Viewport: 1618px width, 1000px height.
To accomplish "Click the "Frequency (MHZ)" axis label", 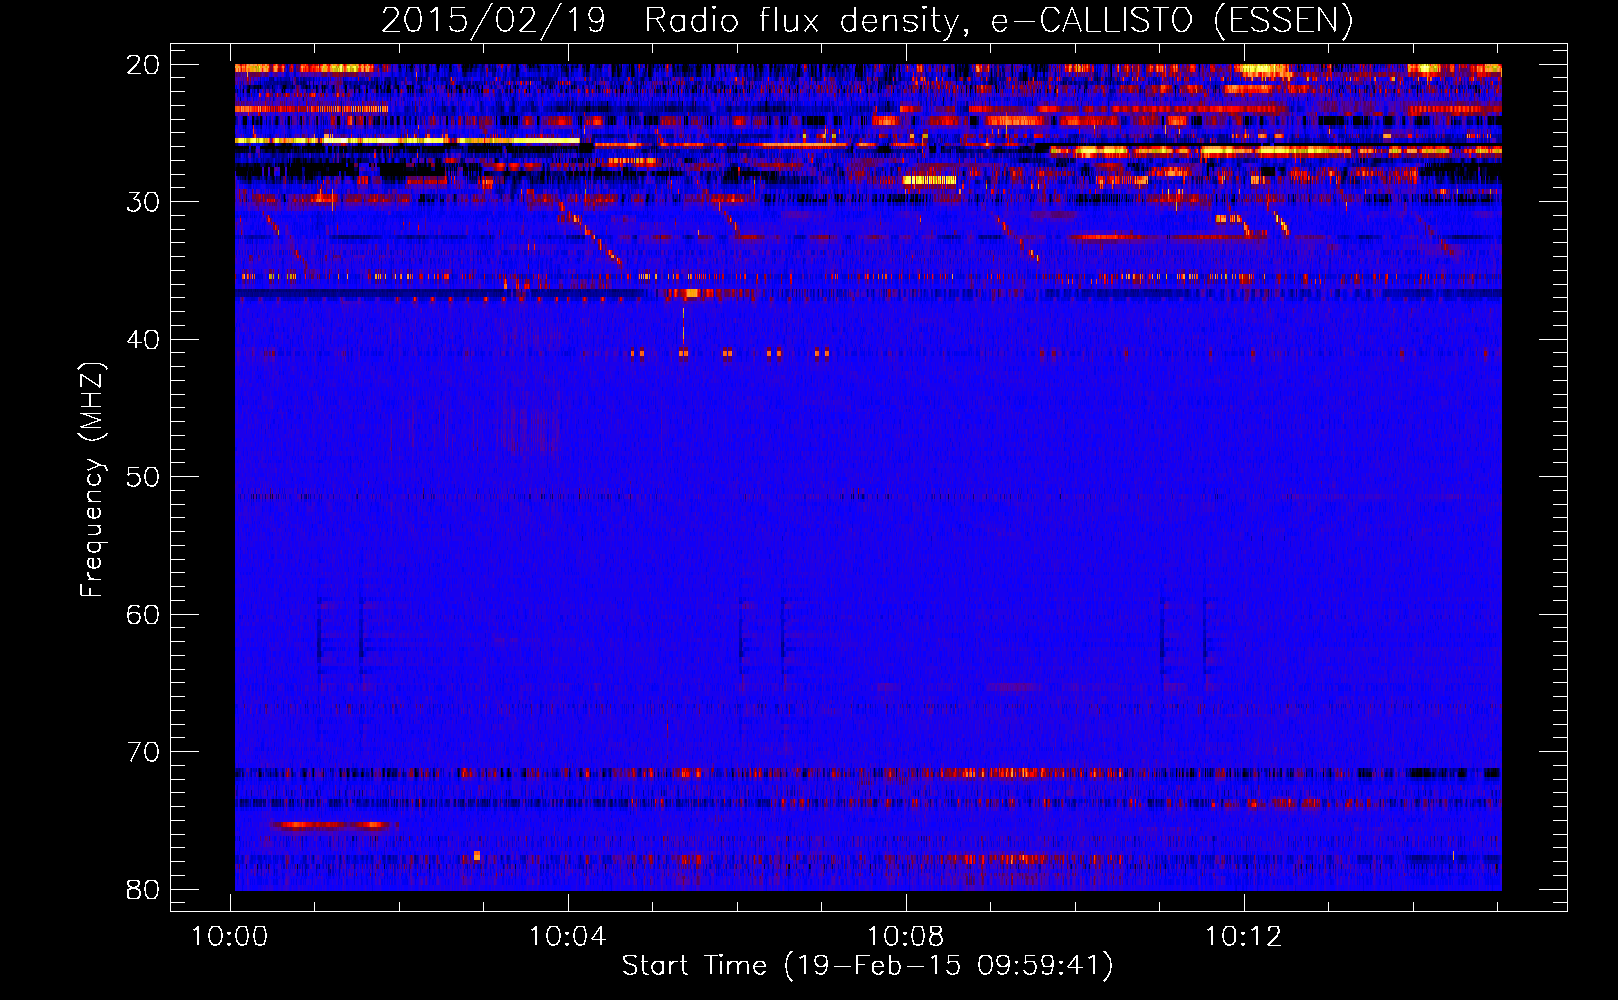I will tap(92, 480).
